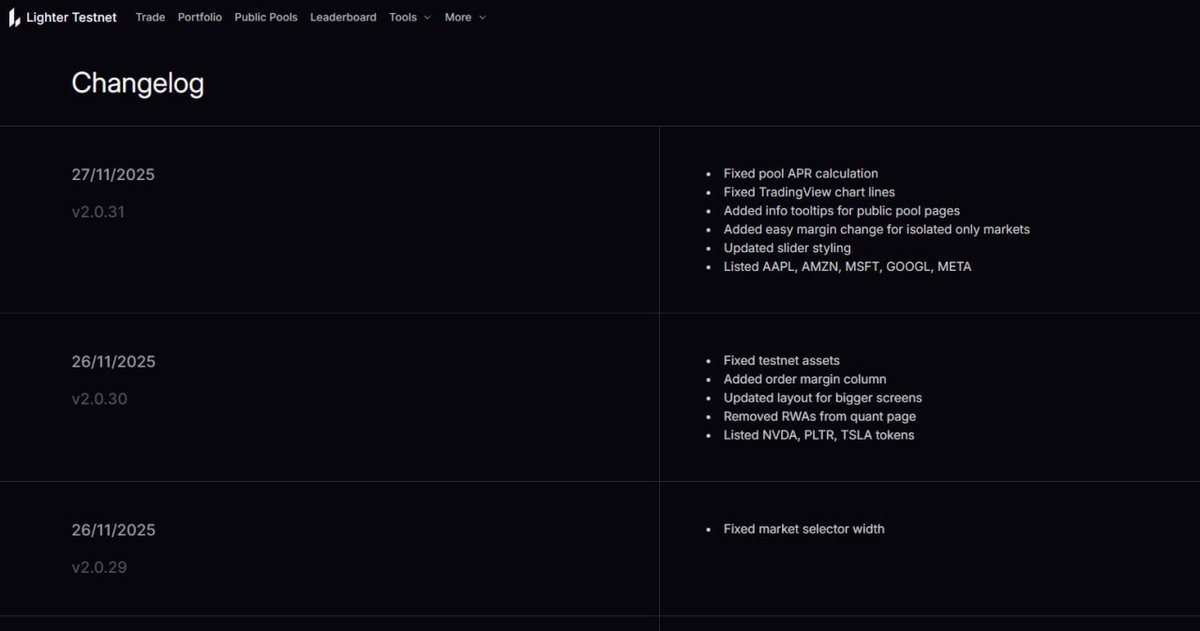The image size is (1200, 631).
Task: Open the Trade page
Action: (150, 17)
